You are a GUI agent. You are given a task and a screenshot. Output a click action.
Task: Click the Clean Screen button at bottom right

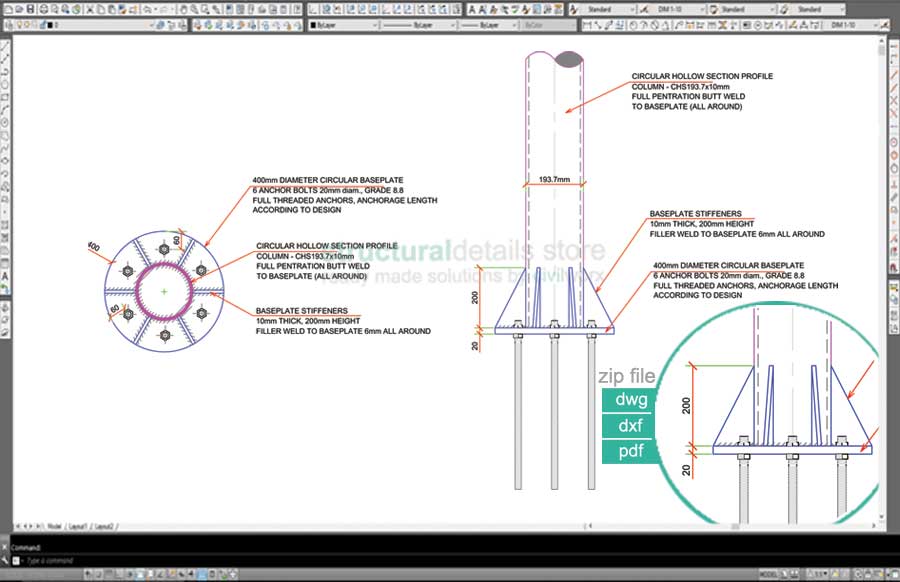(x=894, y=573)
